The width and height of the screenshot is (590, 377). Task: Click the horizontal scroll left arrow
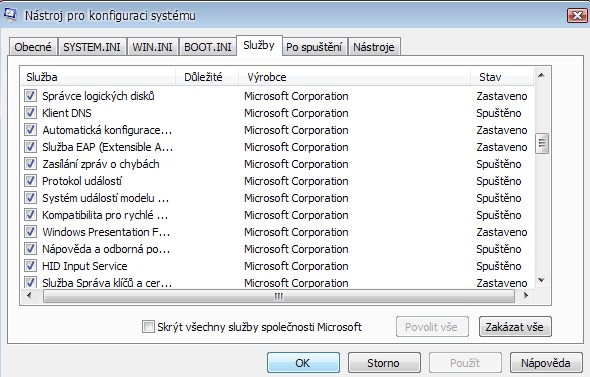(29, 296)
